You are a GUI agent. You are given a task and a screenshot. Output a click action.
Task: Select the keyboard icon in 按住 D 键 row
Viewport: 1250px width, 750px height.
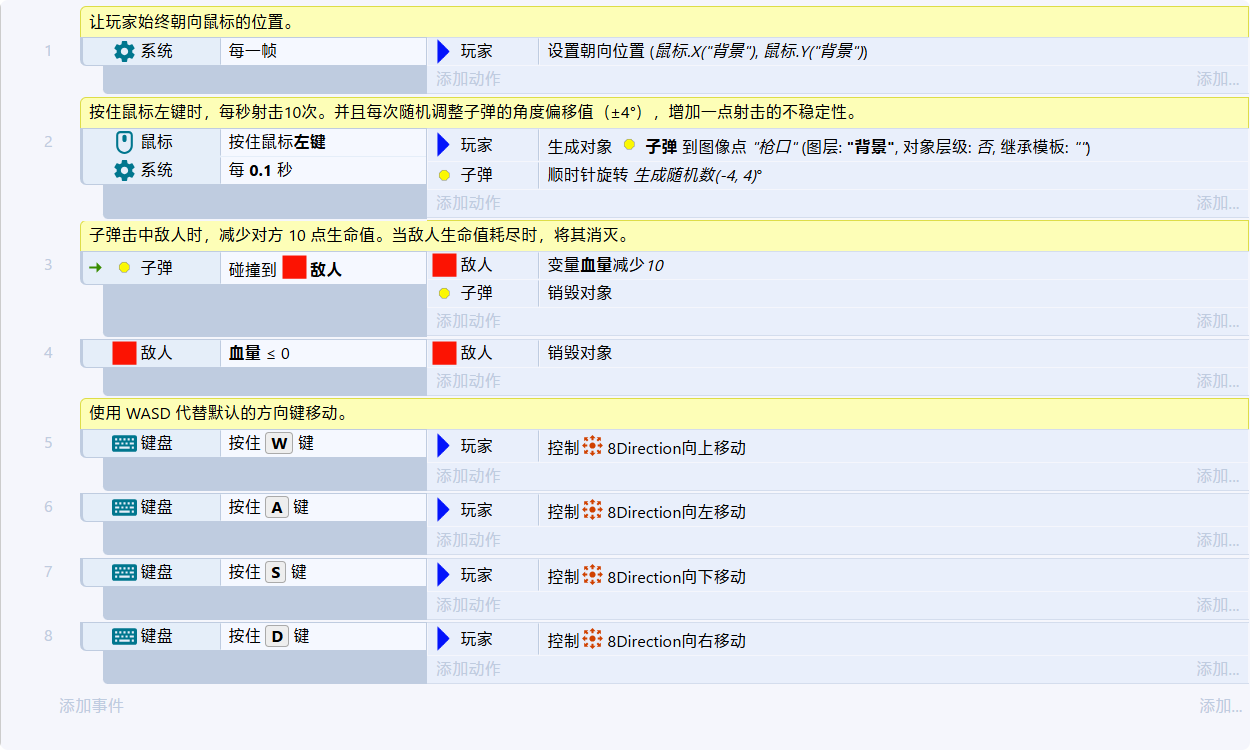tap(124, 636)
